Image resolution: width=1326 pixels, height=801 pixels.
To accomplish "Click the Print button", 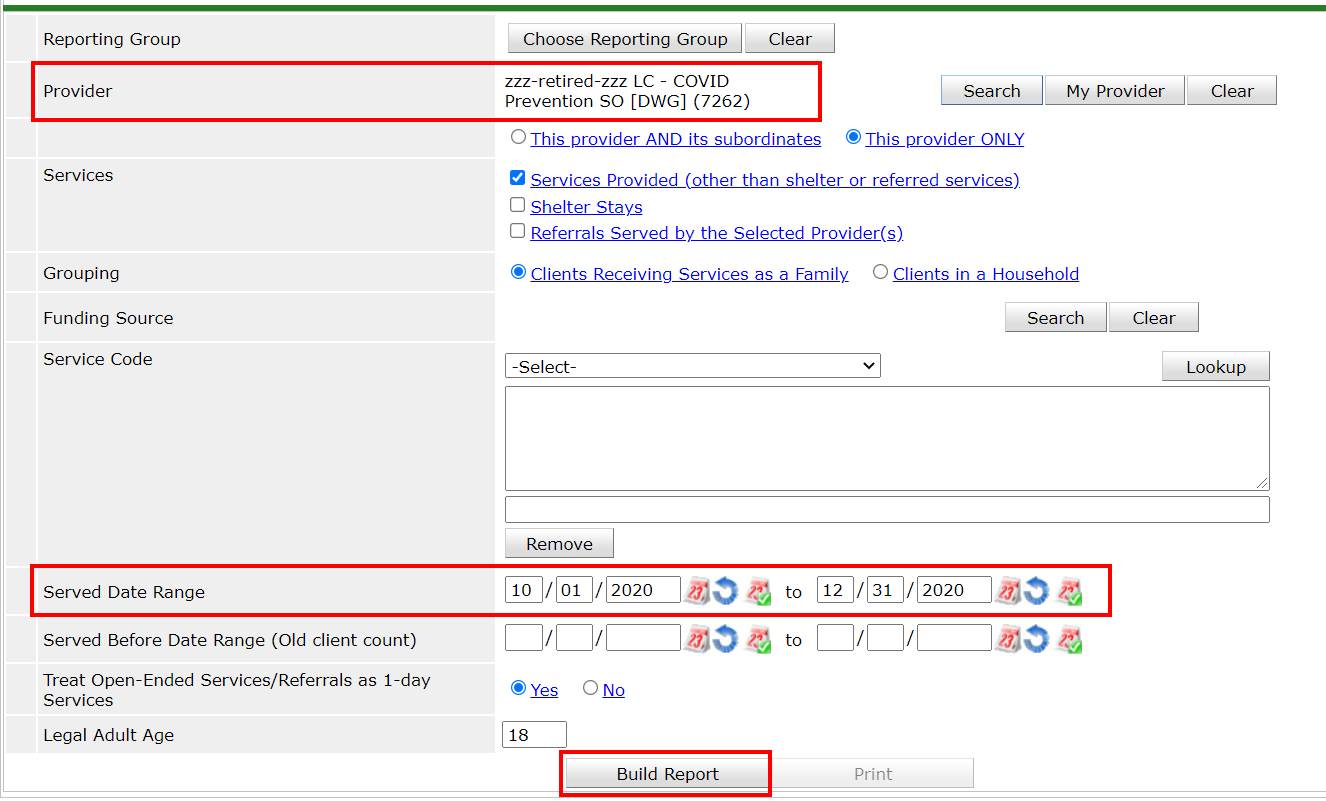I will [x=873, y=774].
